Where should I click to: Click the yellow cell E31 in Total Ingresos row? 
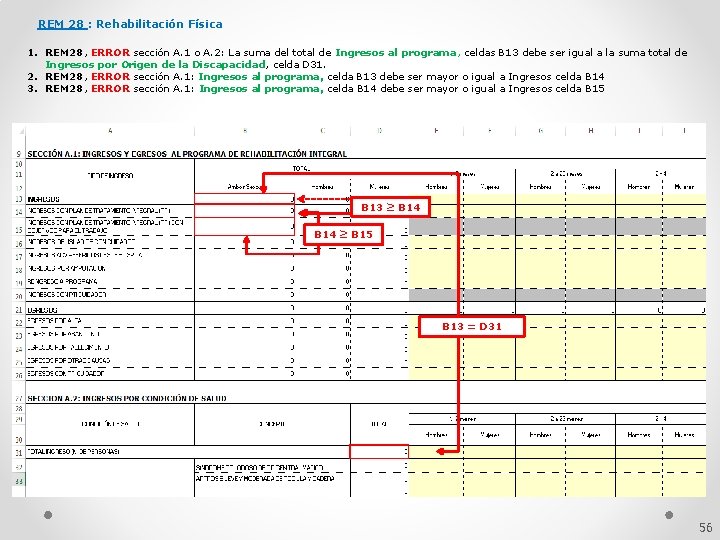pos(436,452)
